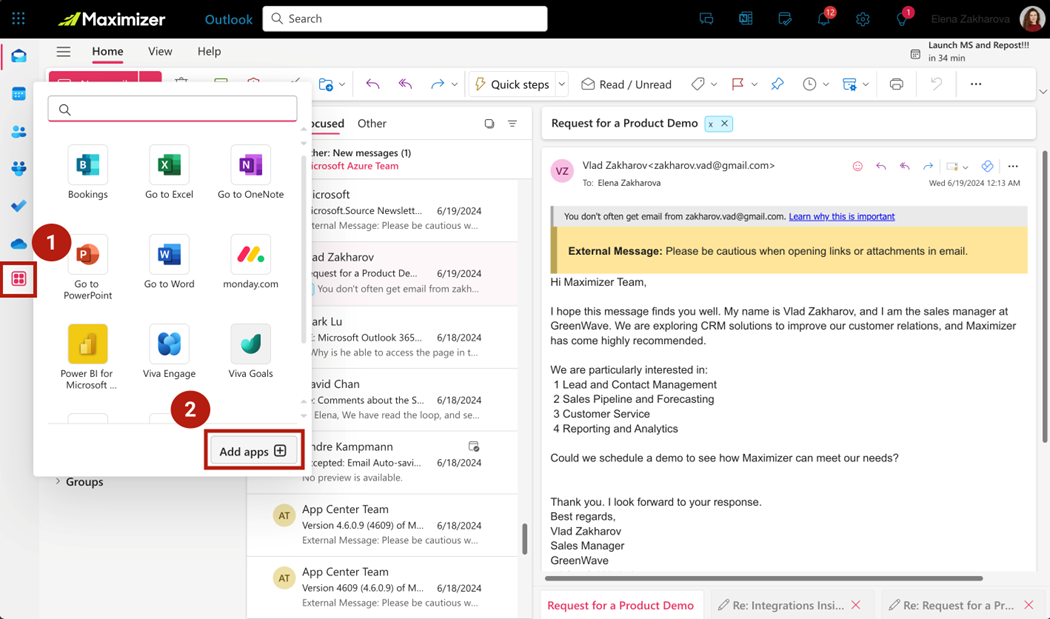Close the Re: Integrations Insi... draft tab
Screen dimensions: 1050x619
[x=855, y=605]
